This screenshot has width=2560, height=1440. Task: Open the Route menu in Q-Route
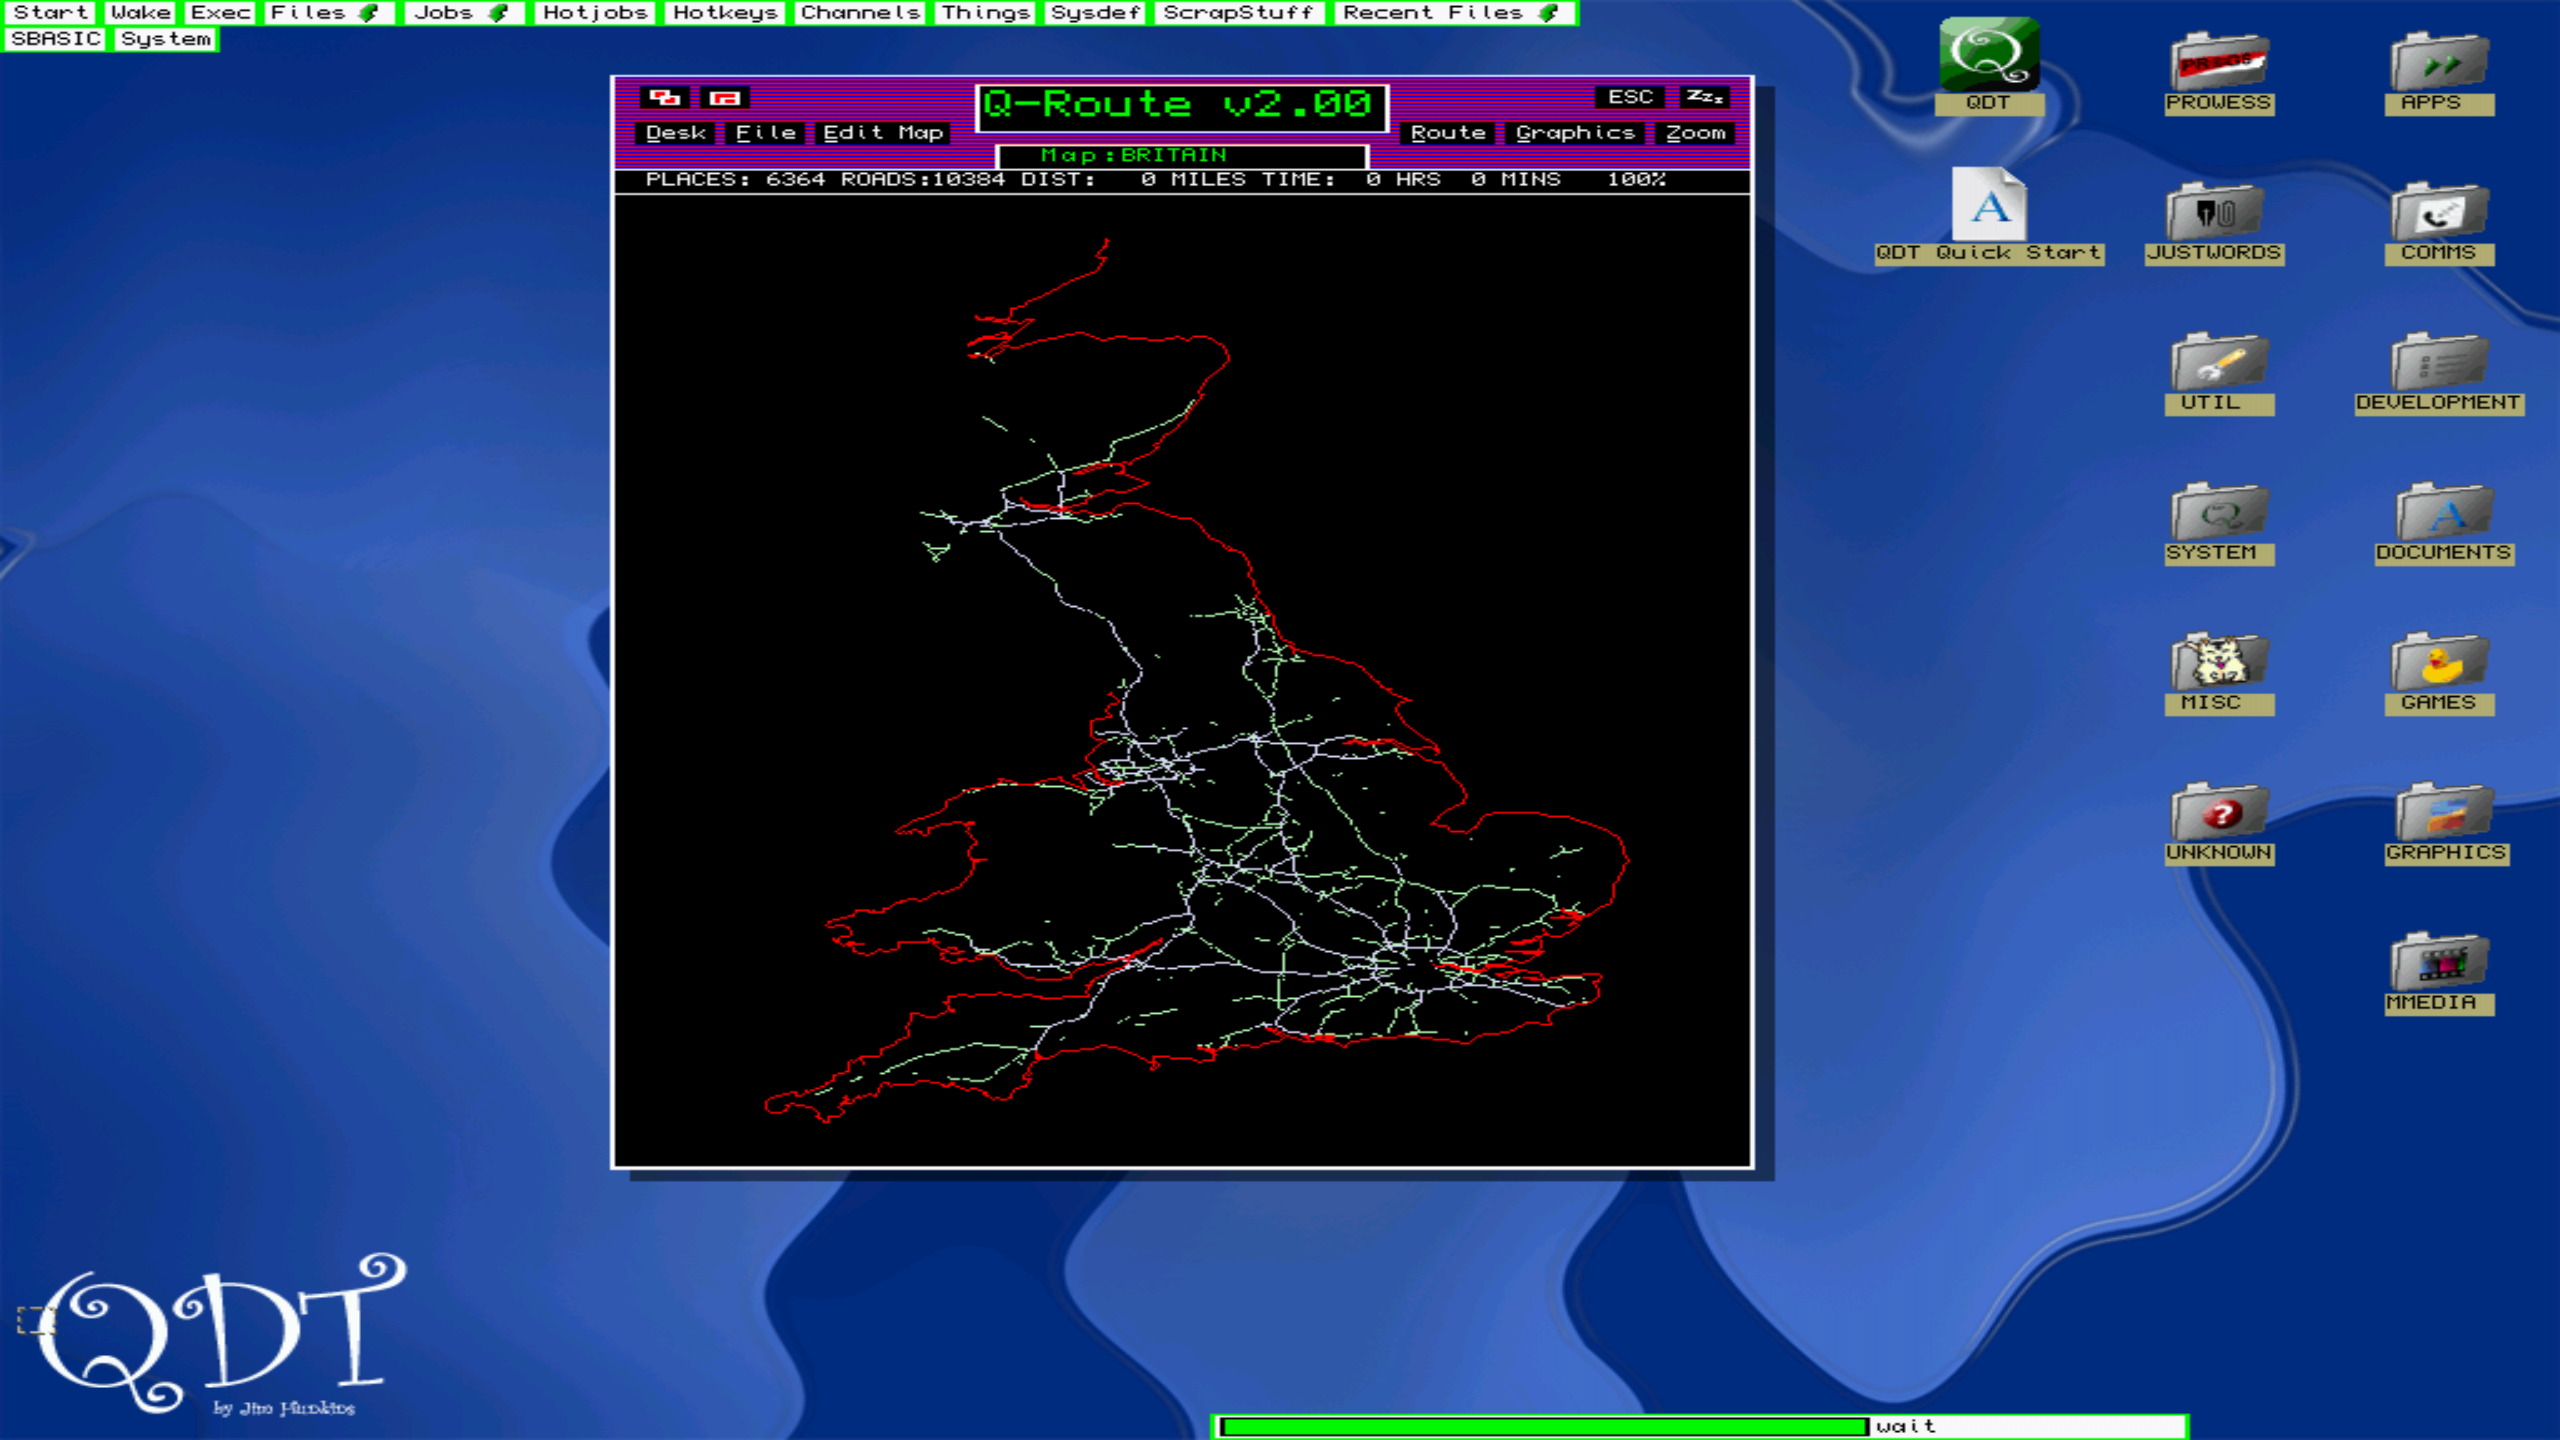[x=1448, y=132]
